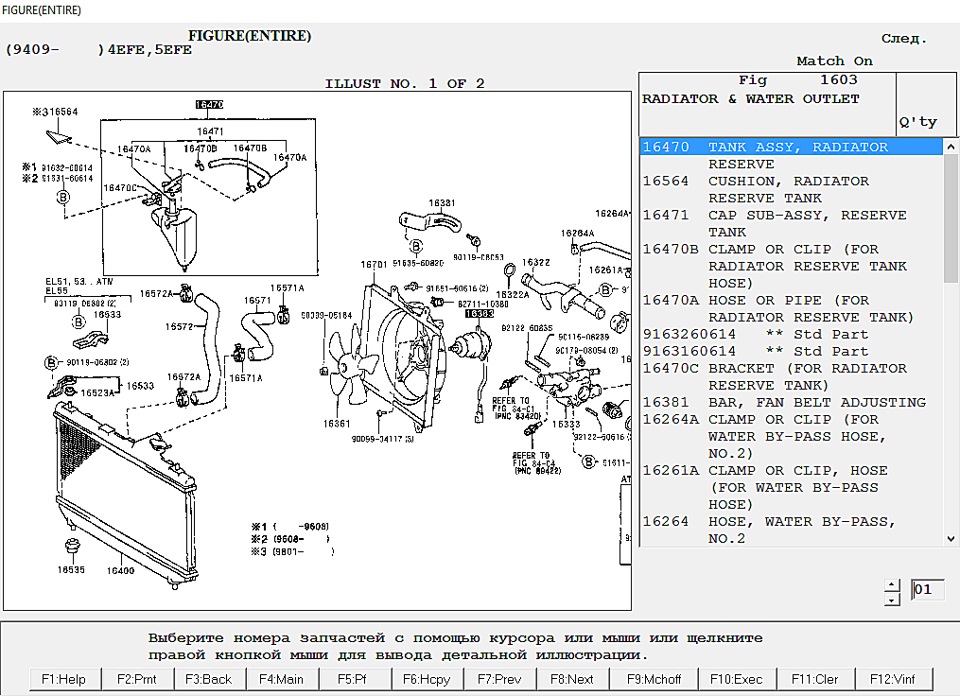The image size is (960, 696).
Task: Select 16470C BRACKET row
Action: click(791, 376)
